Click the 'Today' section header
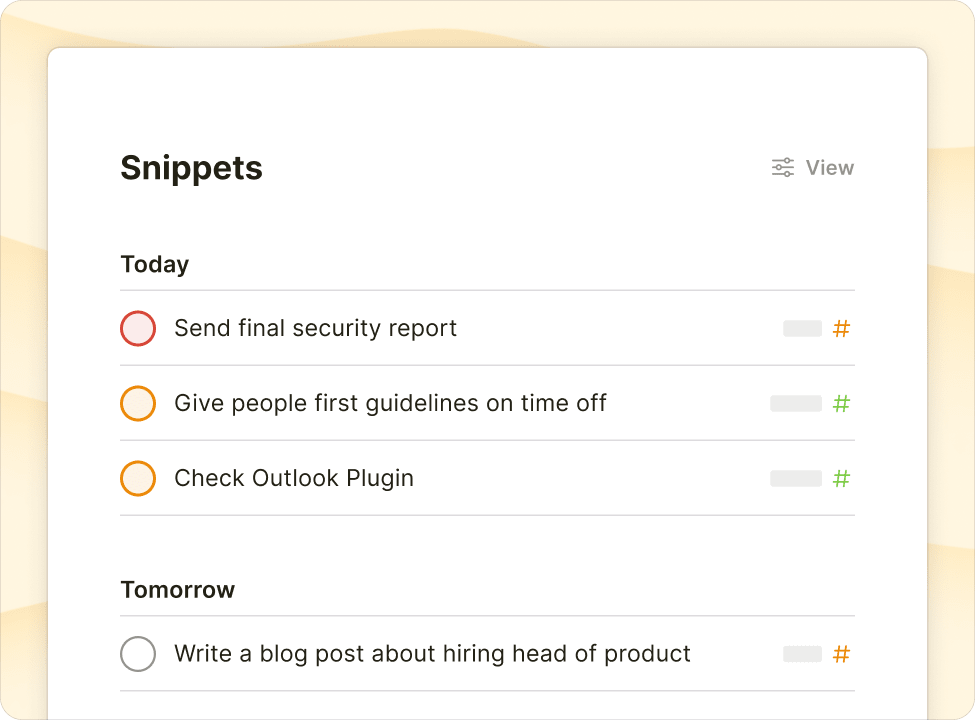Viewport: 975px width, 720px height. [154, 264]
